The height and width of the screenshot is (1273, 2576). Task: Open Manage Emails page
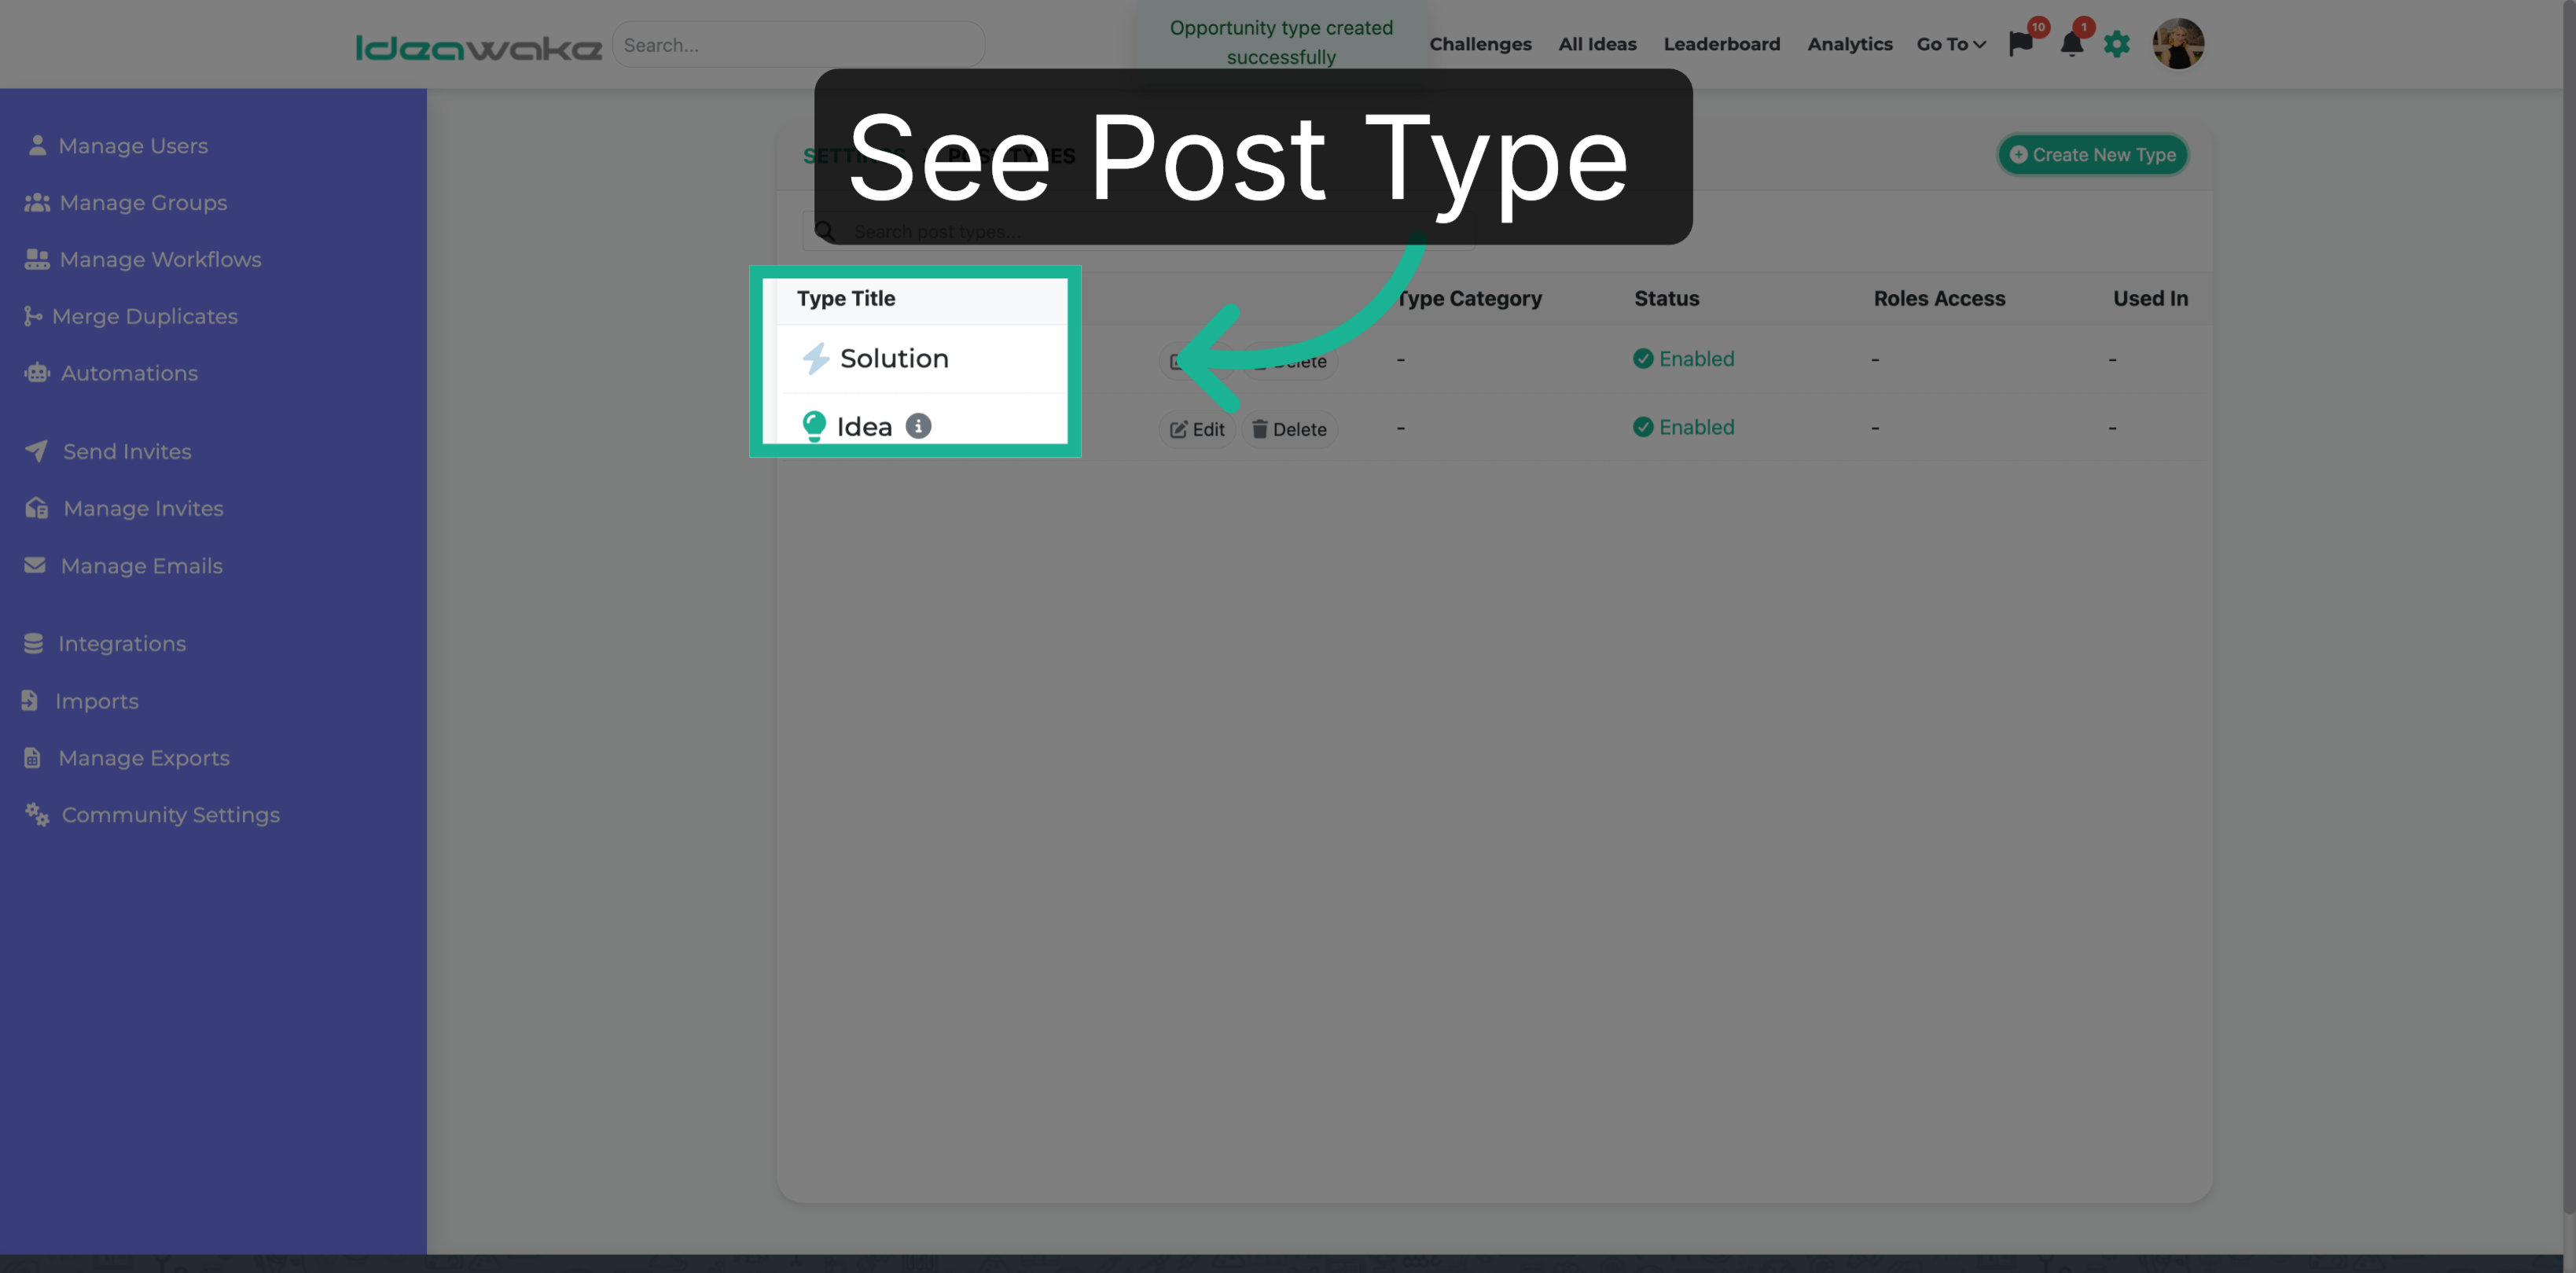tap(124, 566)
